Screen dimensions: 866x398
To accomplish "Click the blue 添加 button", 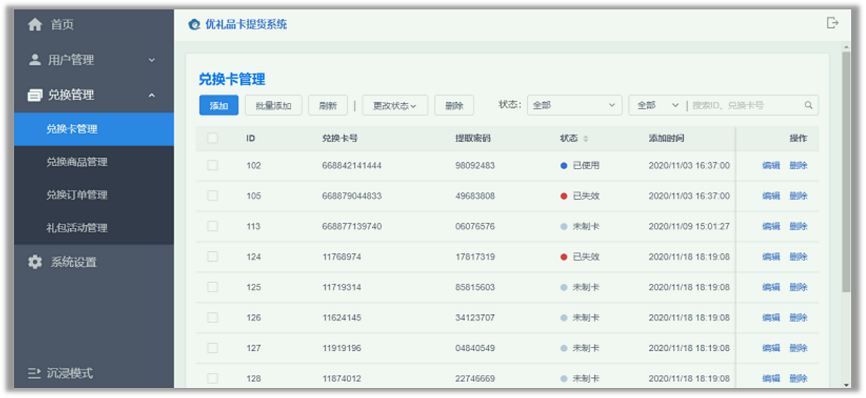I will pos(219,105).
